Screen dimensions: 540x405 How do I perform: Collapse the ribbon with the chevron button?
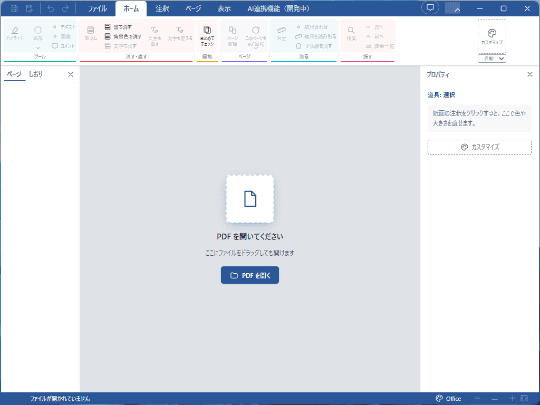pyautogui.click(x=453, y=8)
